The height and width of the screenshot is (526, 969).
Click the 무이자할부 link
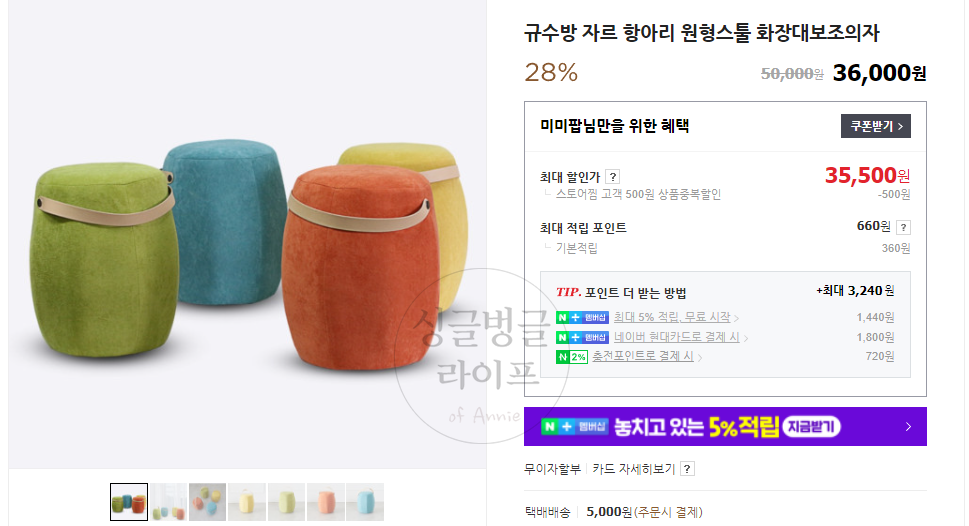click(552, 469)
